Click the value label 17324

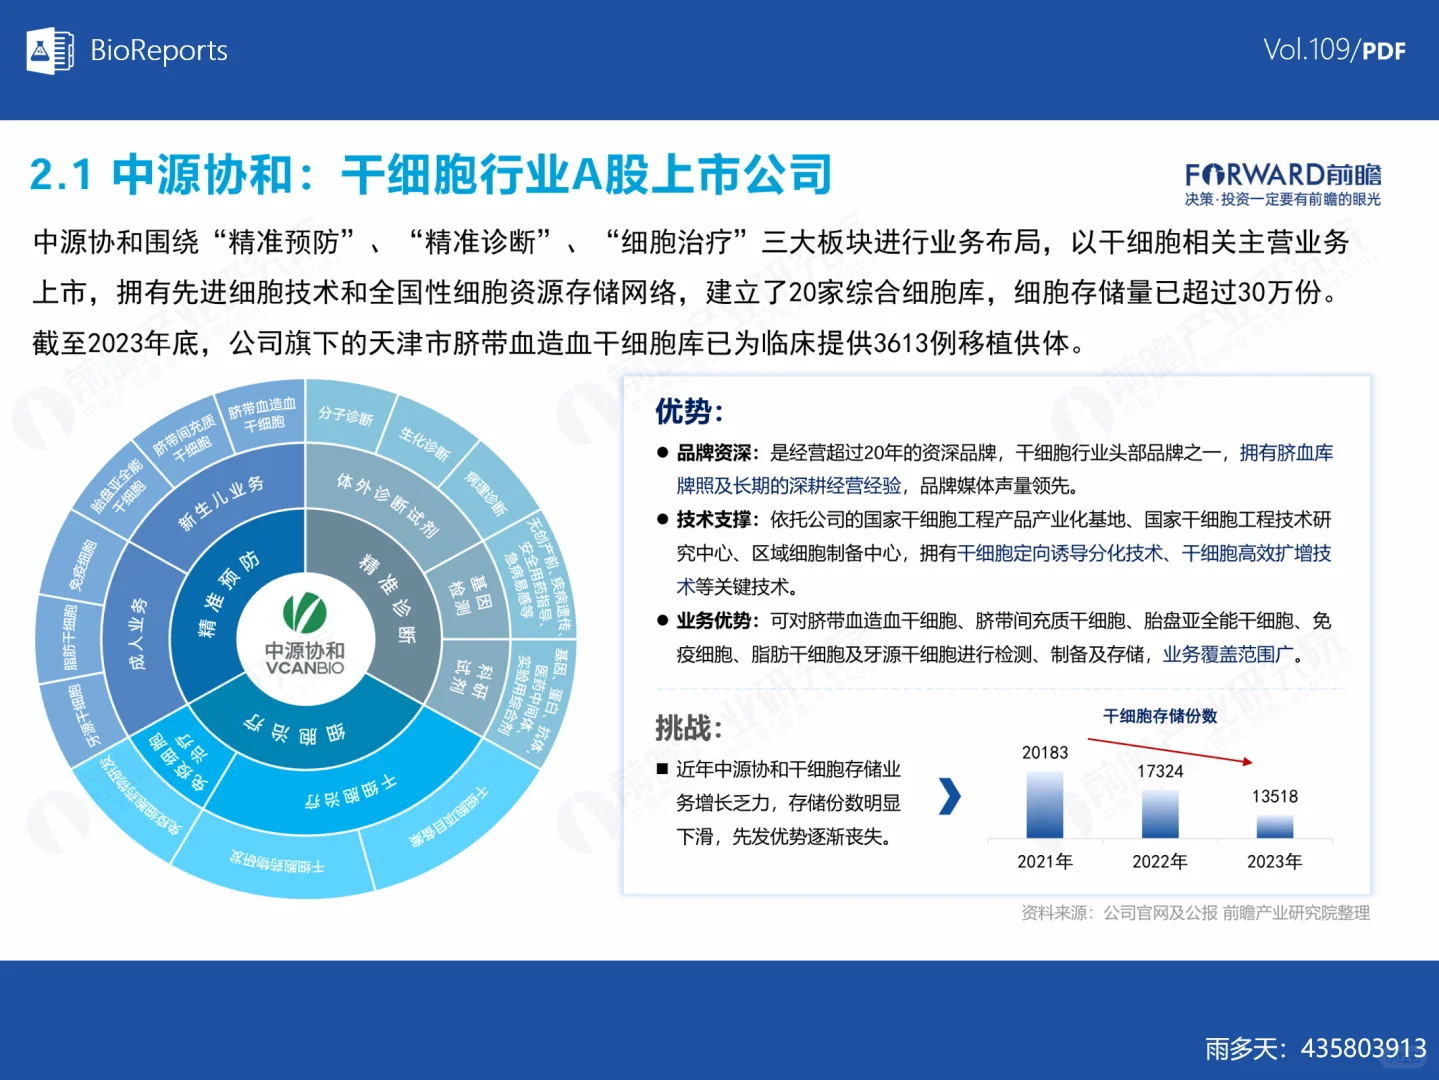pyautogui.click(x=1160, y=771)
